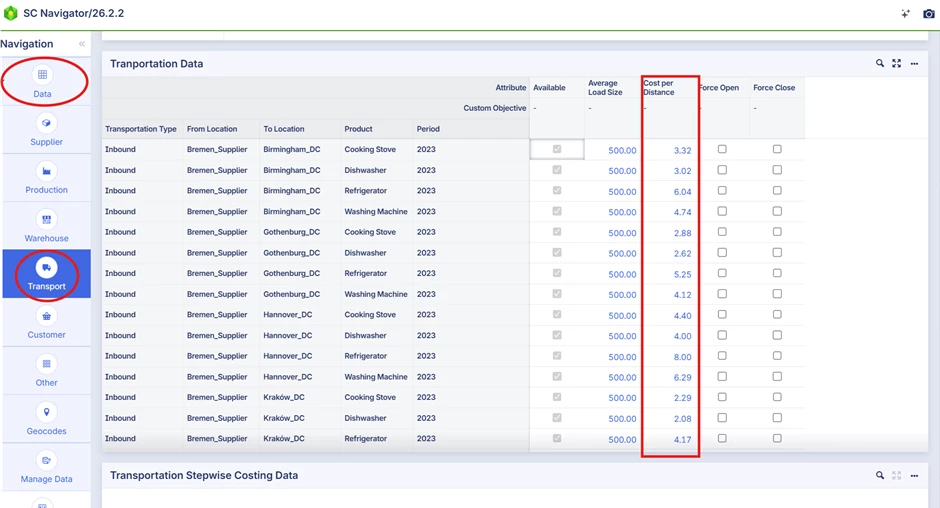This screenshot has width=940, height=508.
Task: Click Inbound in the Hannover Cooking Stove row
Action: point(120,314)
